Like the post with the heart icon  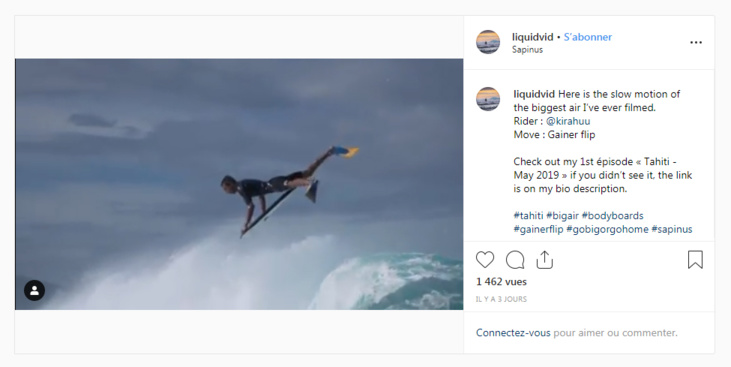click(x=485, y=260)
